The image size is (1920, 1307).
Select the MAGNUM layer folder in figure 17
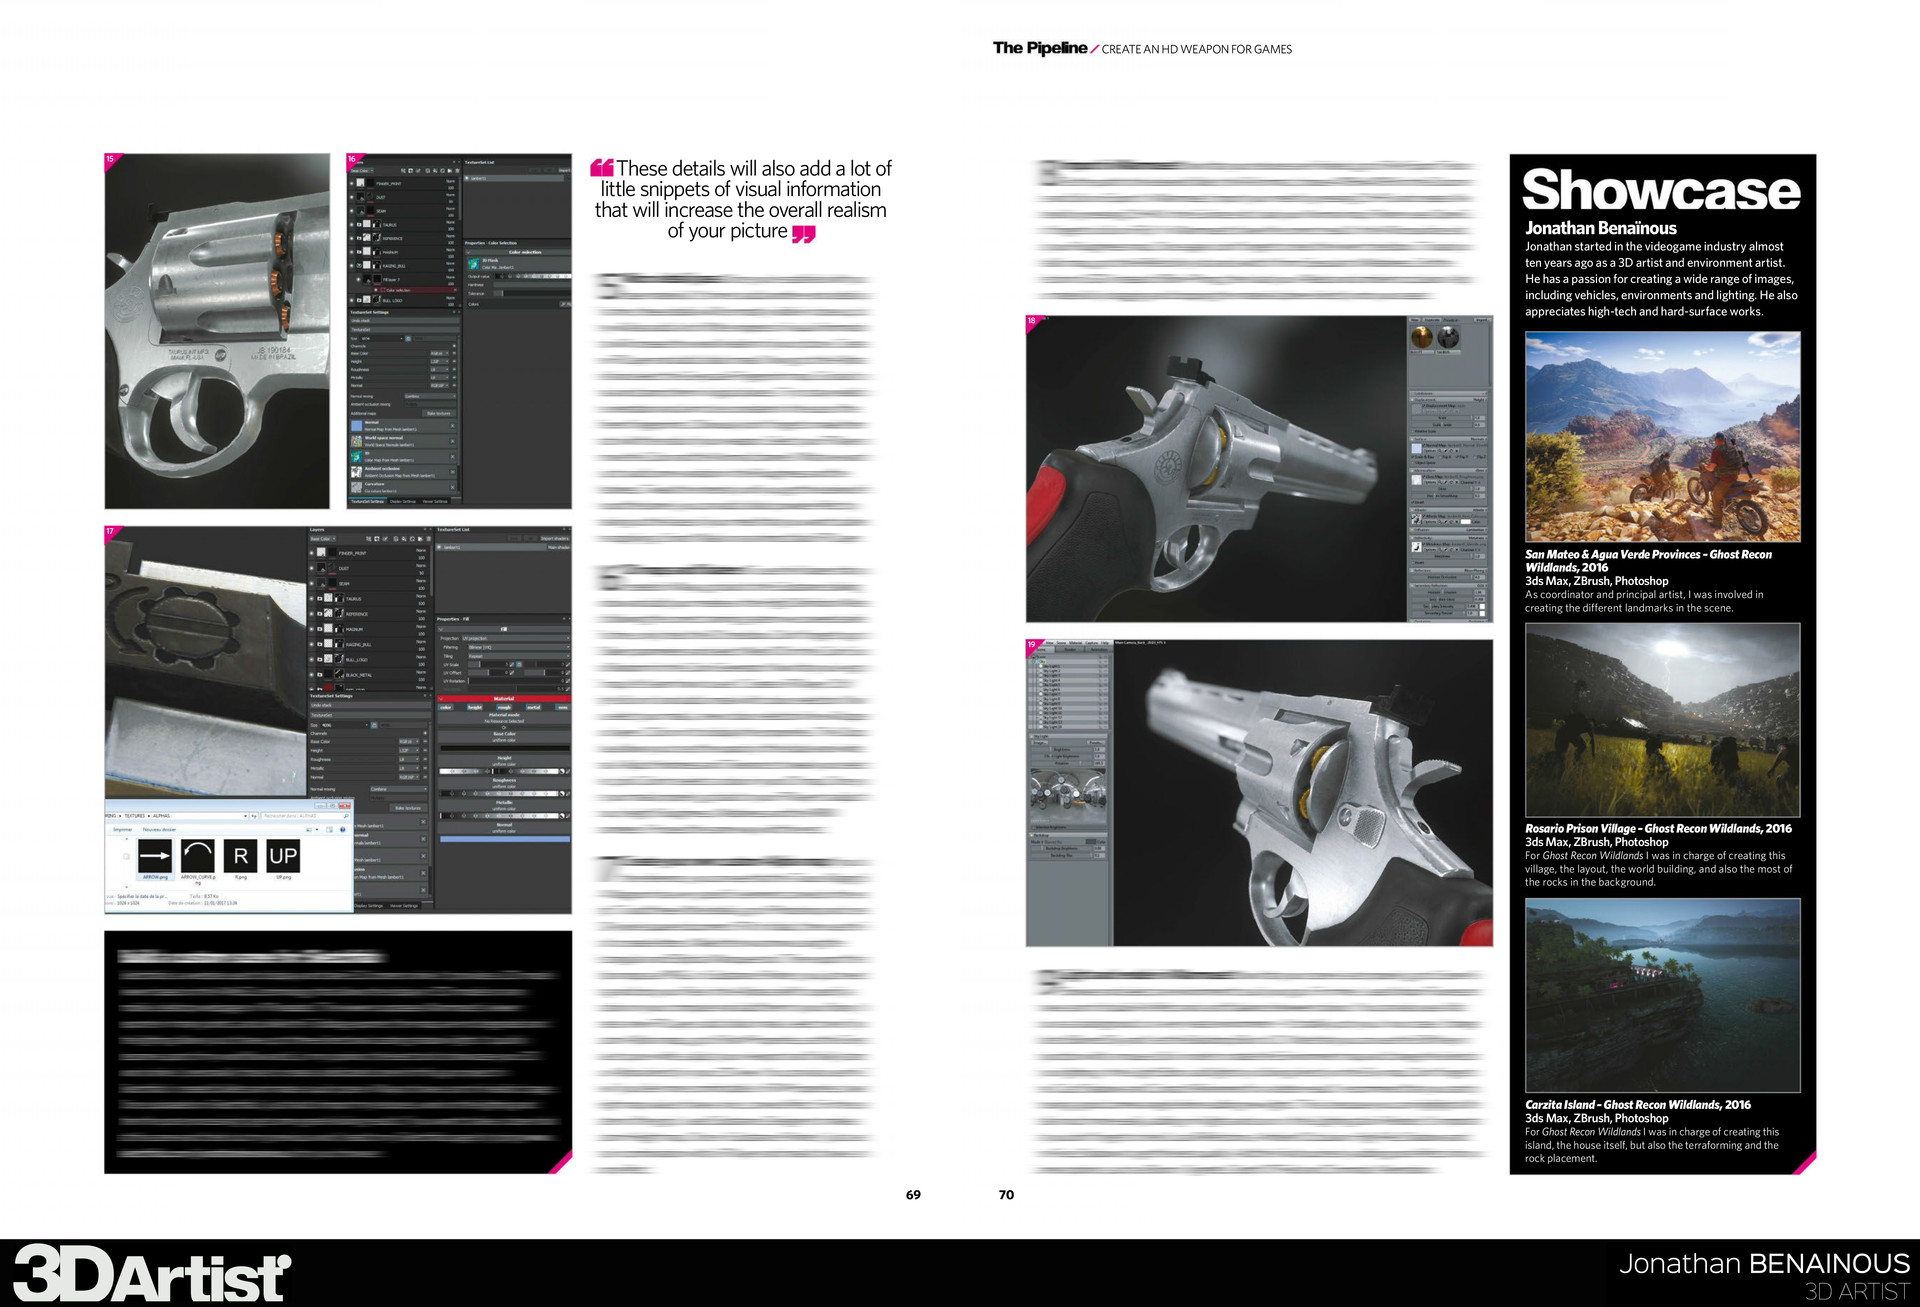(368, 629)
